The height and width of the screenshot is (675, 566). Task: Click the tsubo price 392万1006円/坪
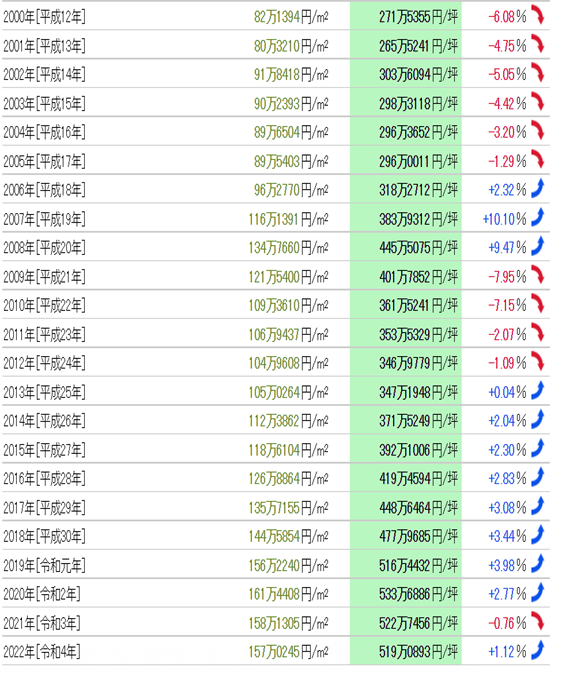tap(418, 450)
